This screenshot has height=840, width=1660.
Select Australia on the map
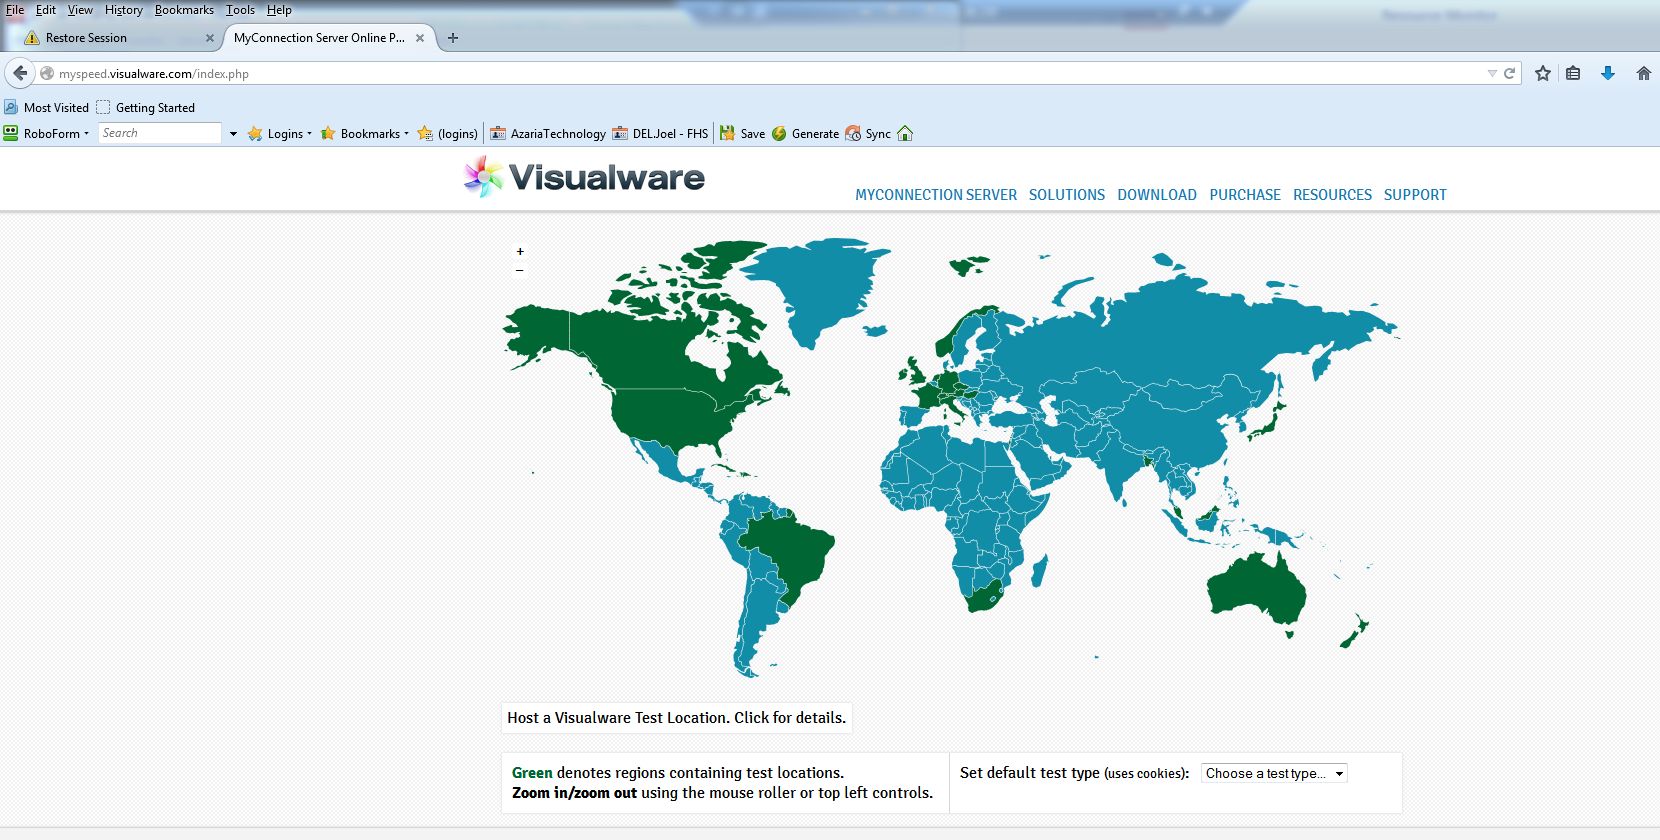pos(1255,588)
